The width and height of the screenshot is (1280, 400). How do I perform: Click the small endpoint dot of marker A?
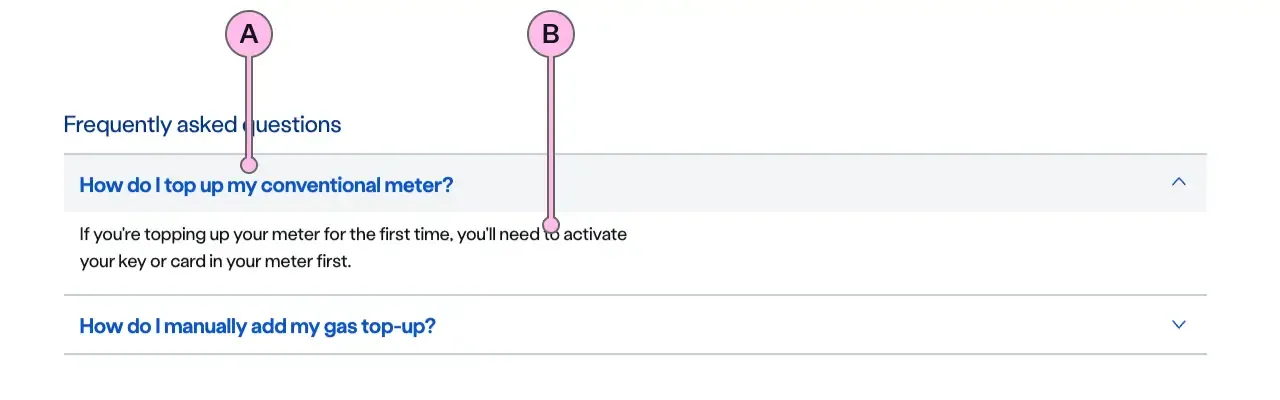250,164
